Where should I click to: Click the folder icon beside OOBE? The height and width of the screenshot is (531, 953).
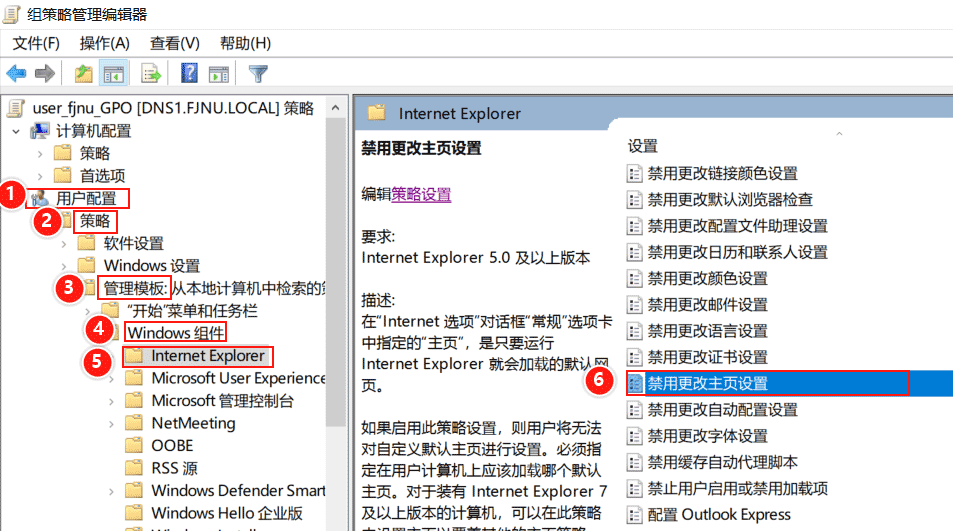[x=134, y=445]
